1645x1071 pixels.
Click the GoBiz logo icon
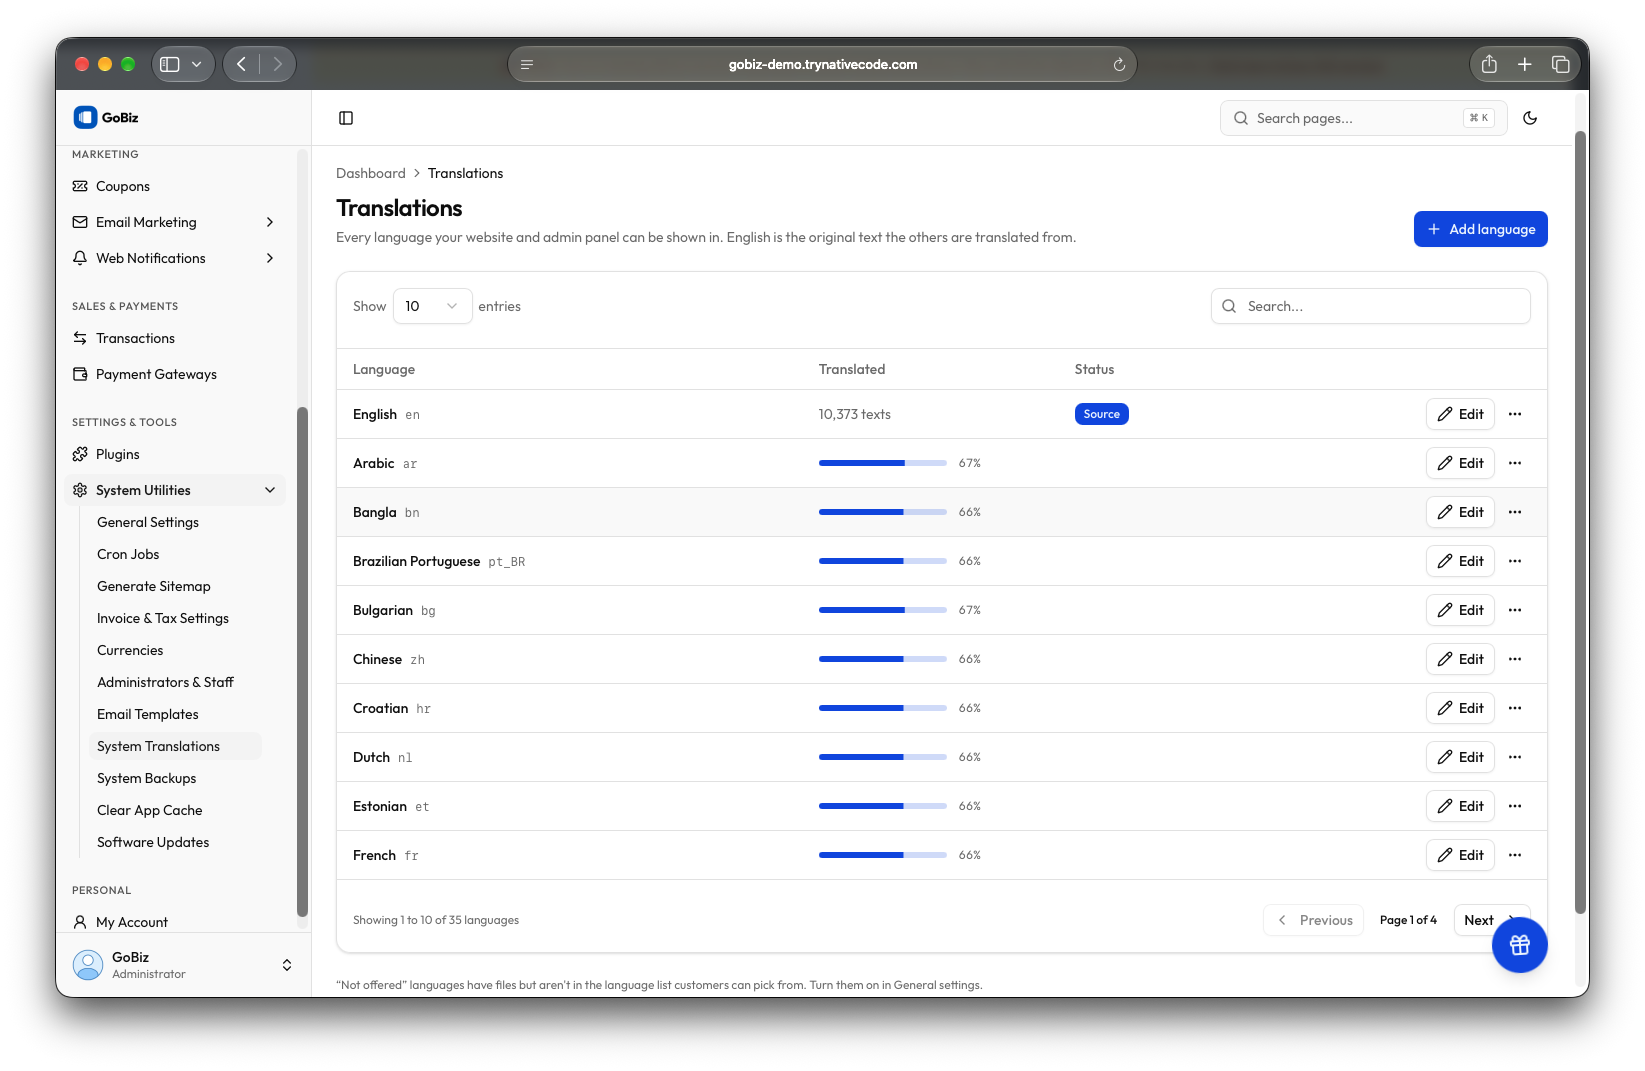tap(85, 117)
